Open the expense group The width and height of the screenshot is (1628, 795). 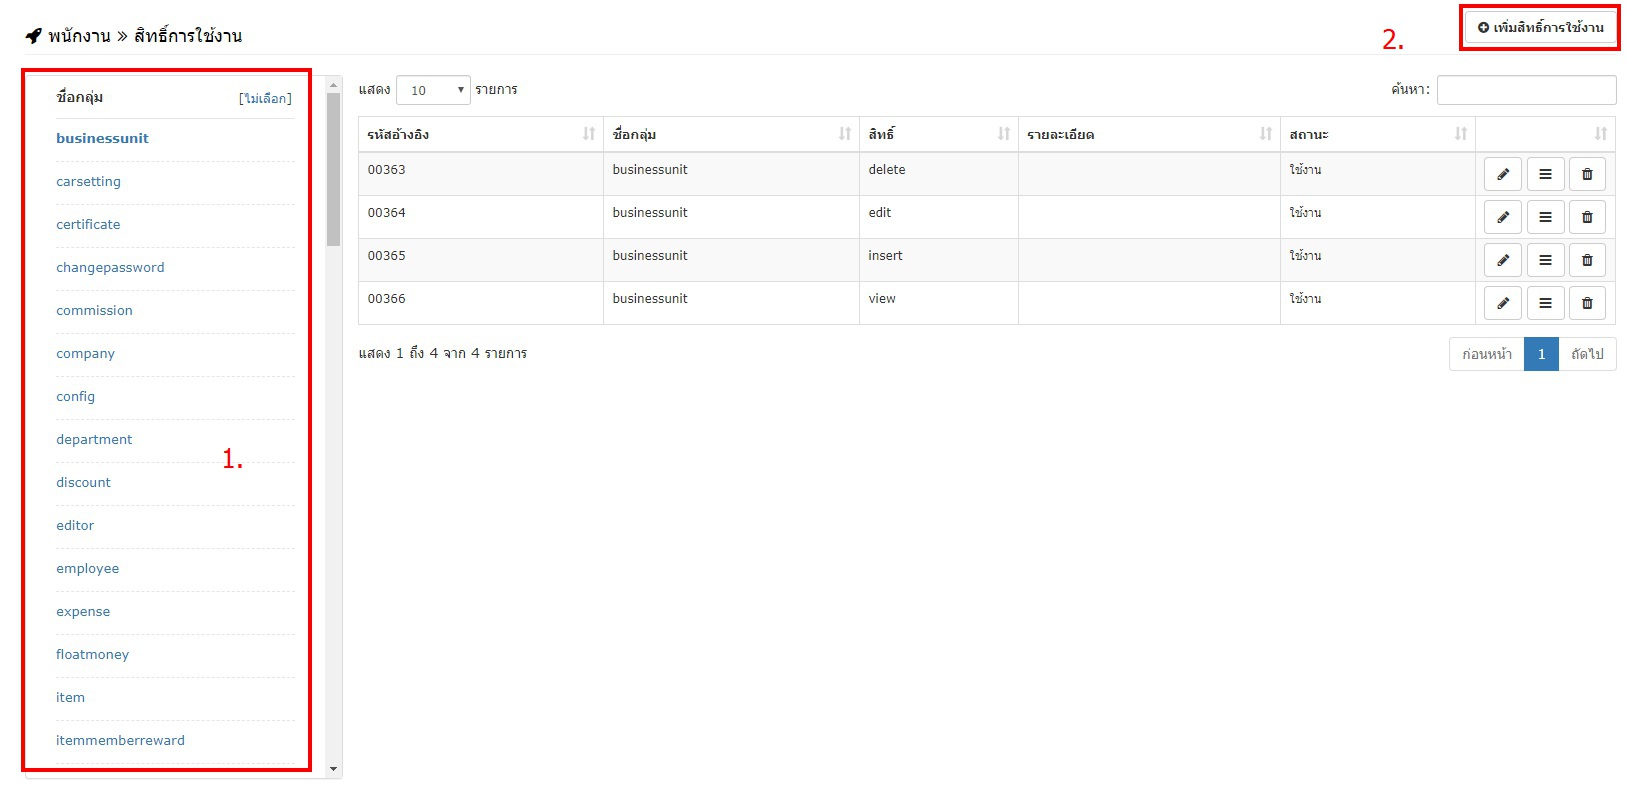pyautogui.click(x=83, y=612)
